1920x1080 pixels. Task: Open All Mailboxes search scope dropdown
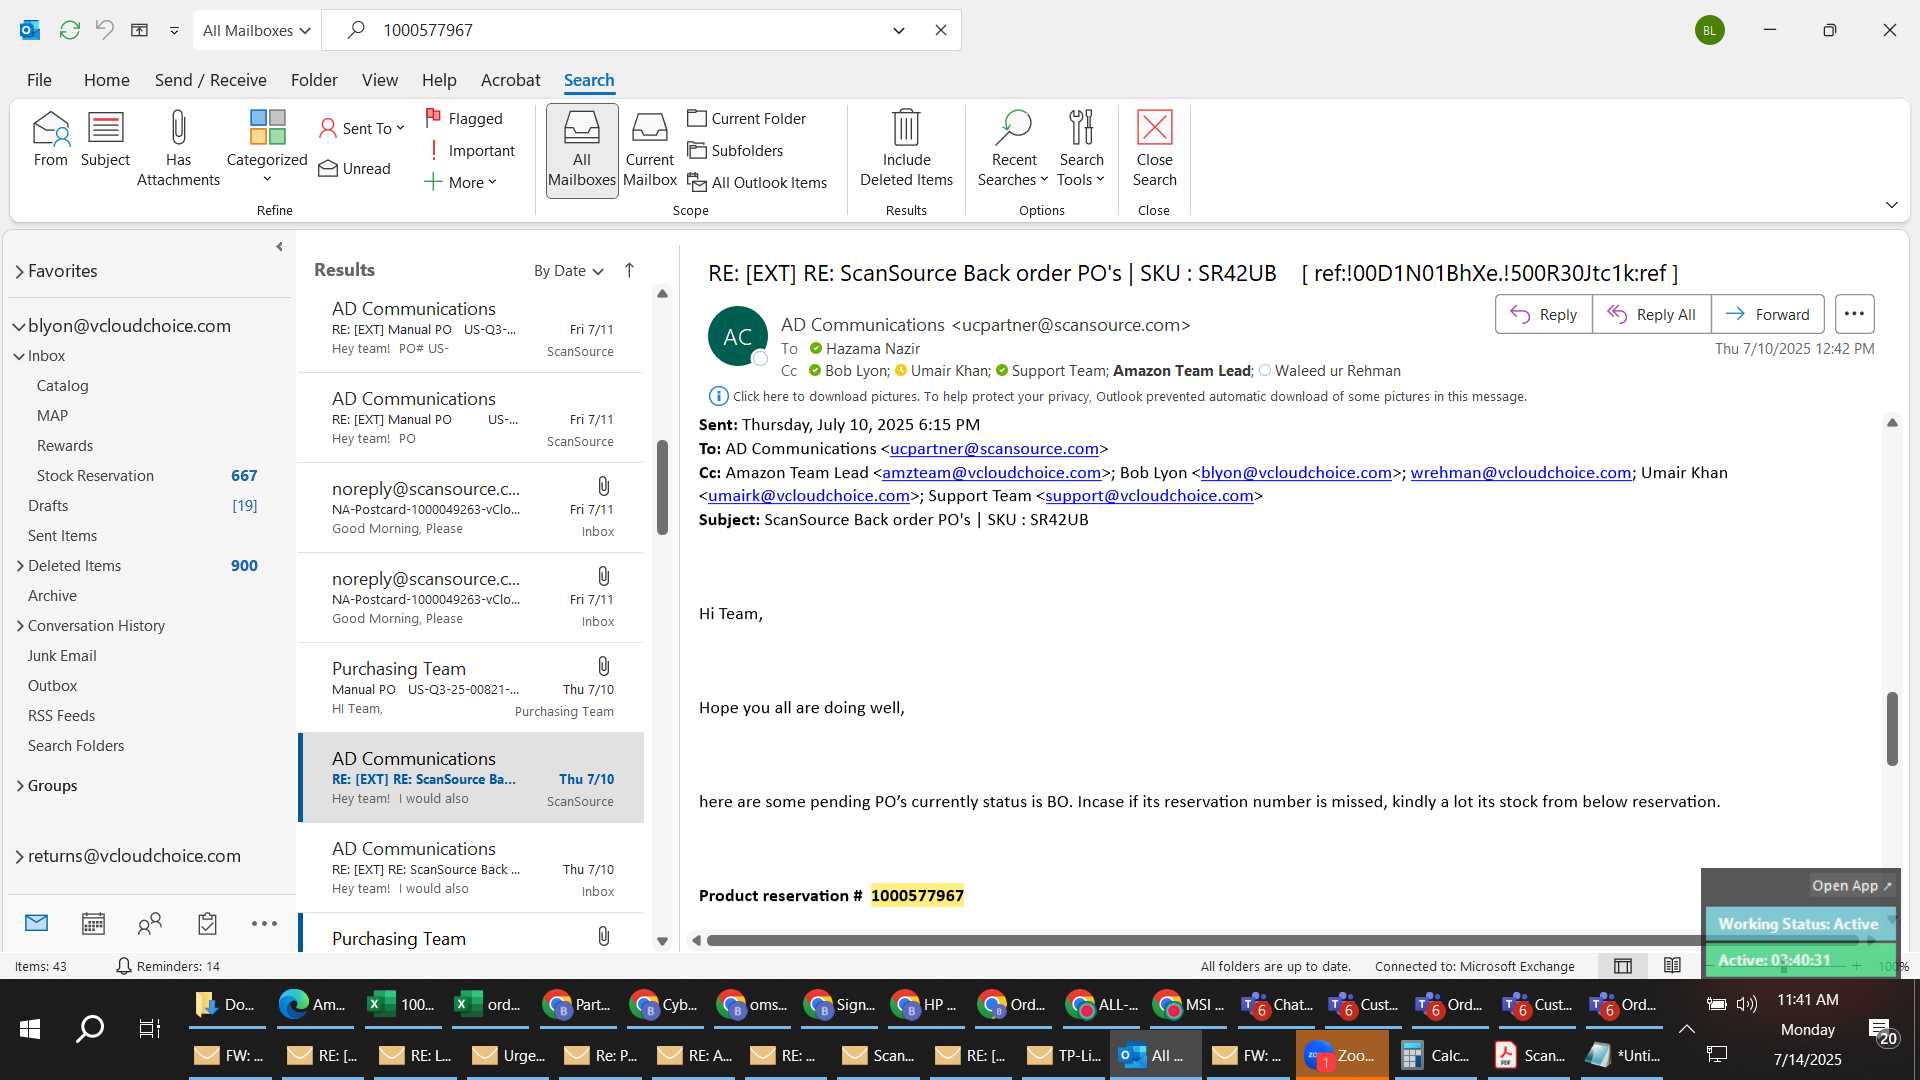(x=256, y=30)
